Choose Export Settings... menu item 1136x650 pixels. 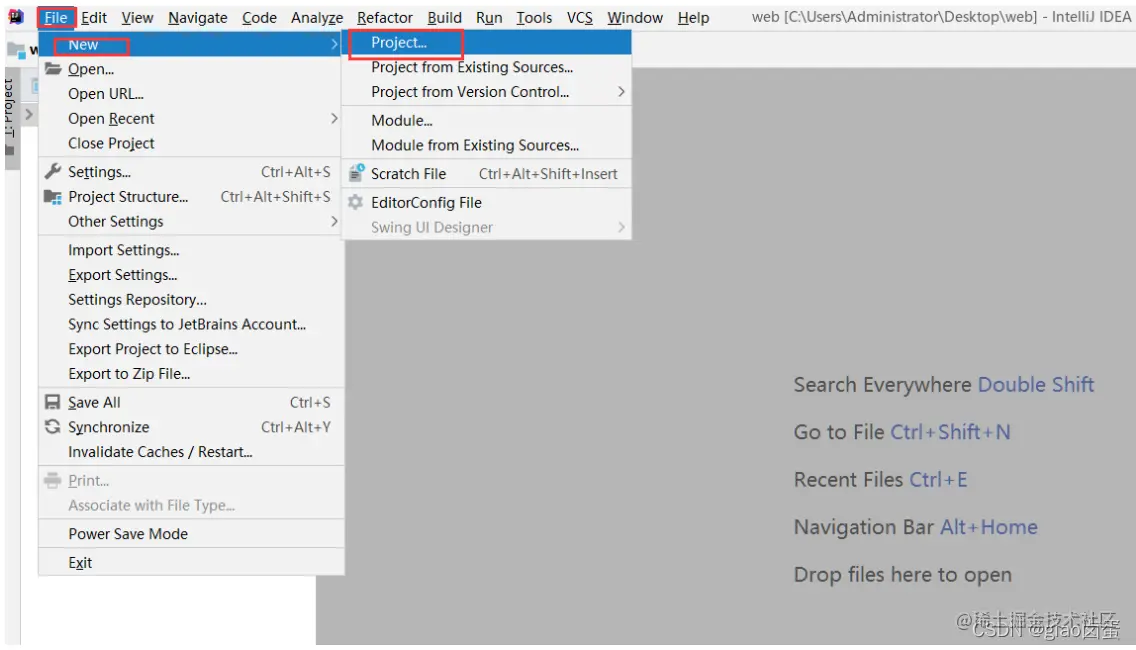click(190, 275)
